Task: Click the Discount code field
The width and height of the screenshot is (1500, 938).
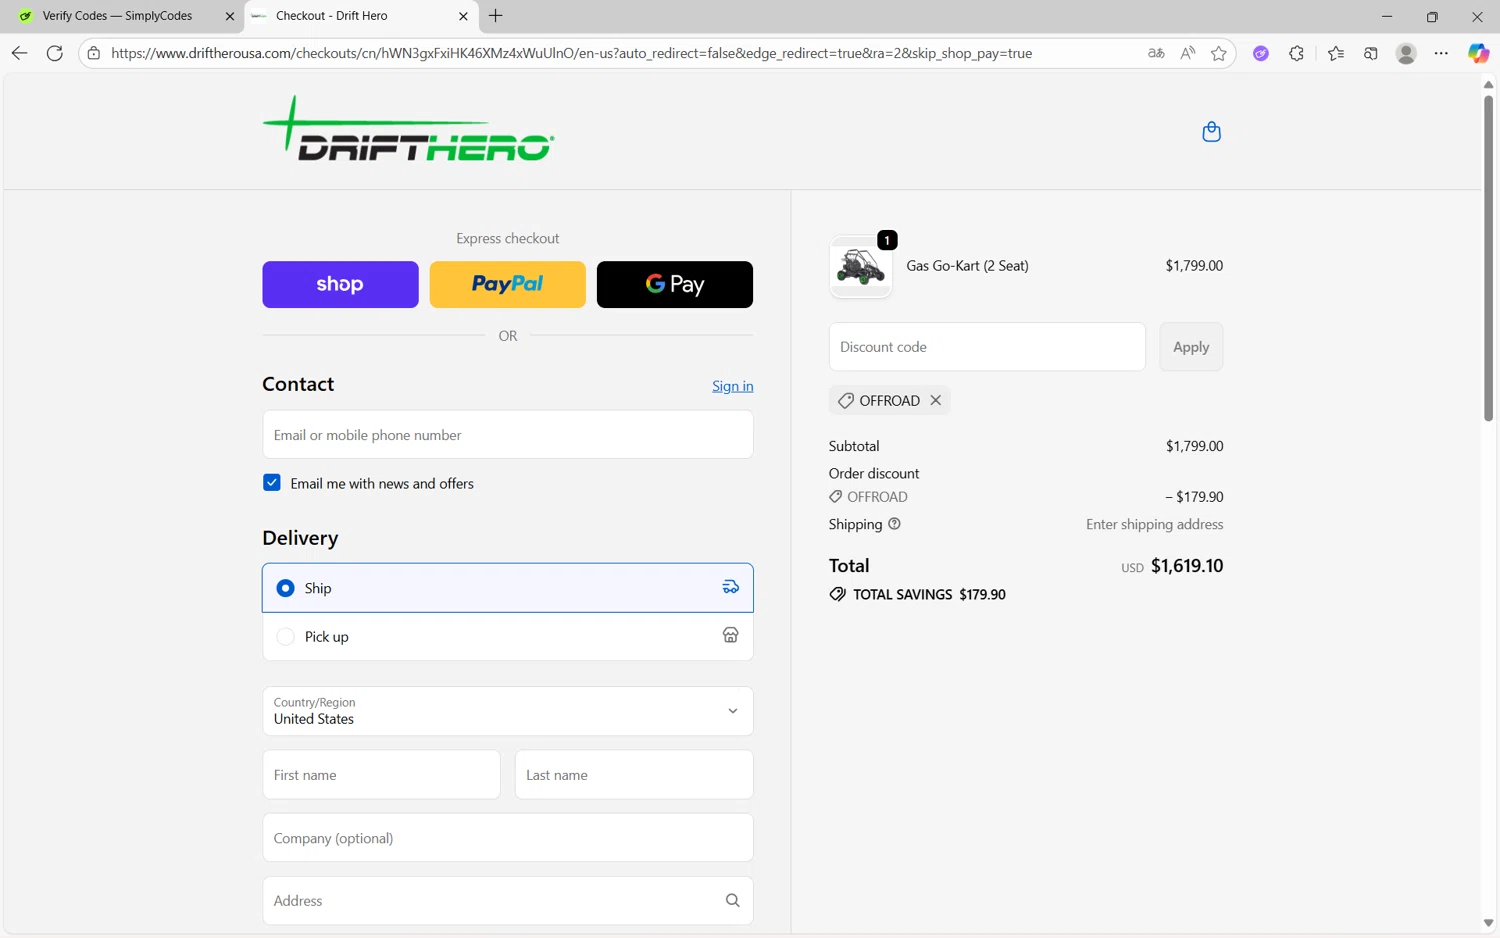Action: point(987,347)
